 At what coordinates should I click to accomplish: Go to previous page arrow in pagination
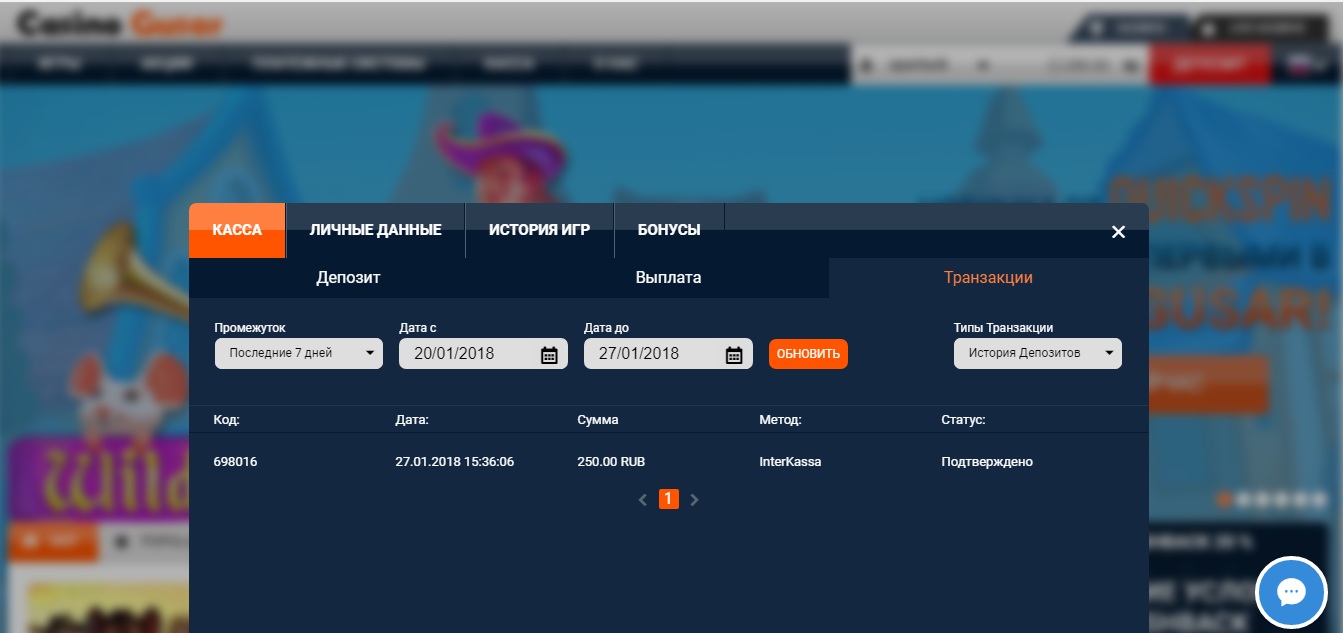(643, 499)
